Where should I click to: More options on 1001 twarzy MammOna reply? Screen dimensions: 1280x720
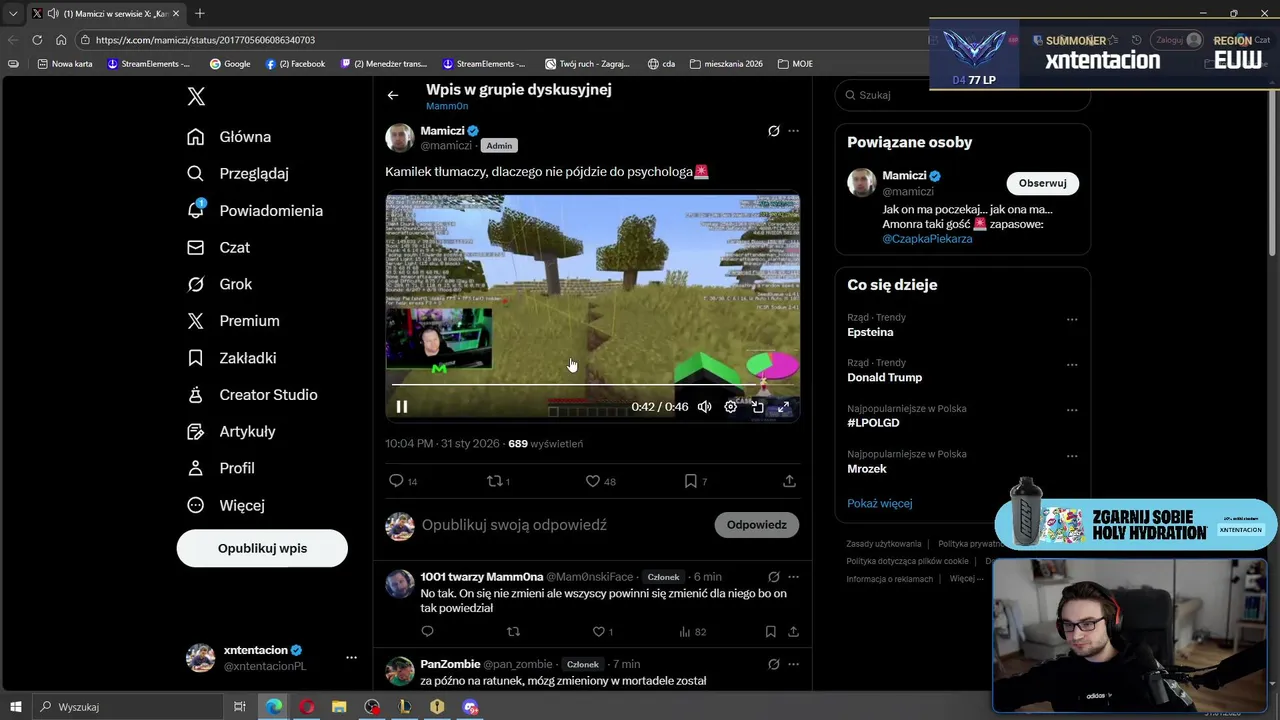pyautogui.click(x=793, y=577)
